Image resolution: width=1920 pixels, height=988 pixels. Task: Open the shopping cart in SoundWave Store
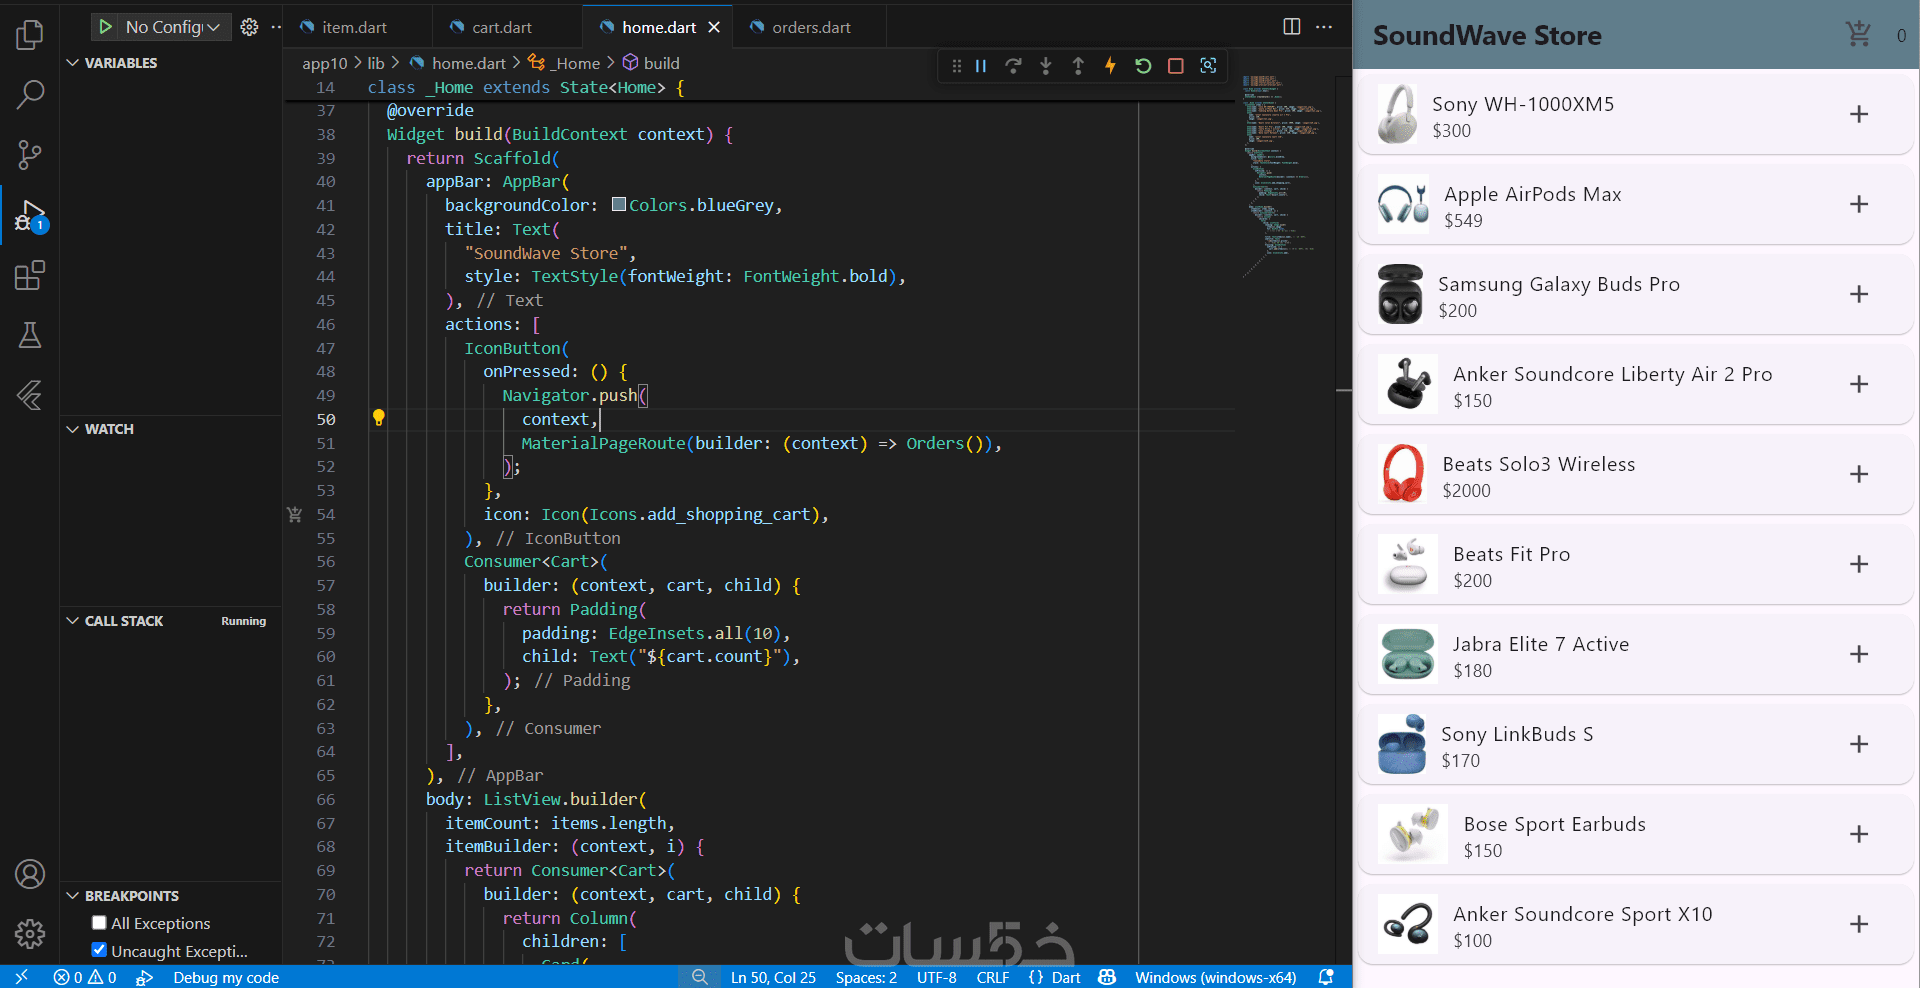point(1859,35)
